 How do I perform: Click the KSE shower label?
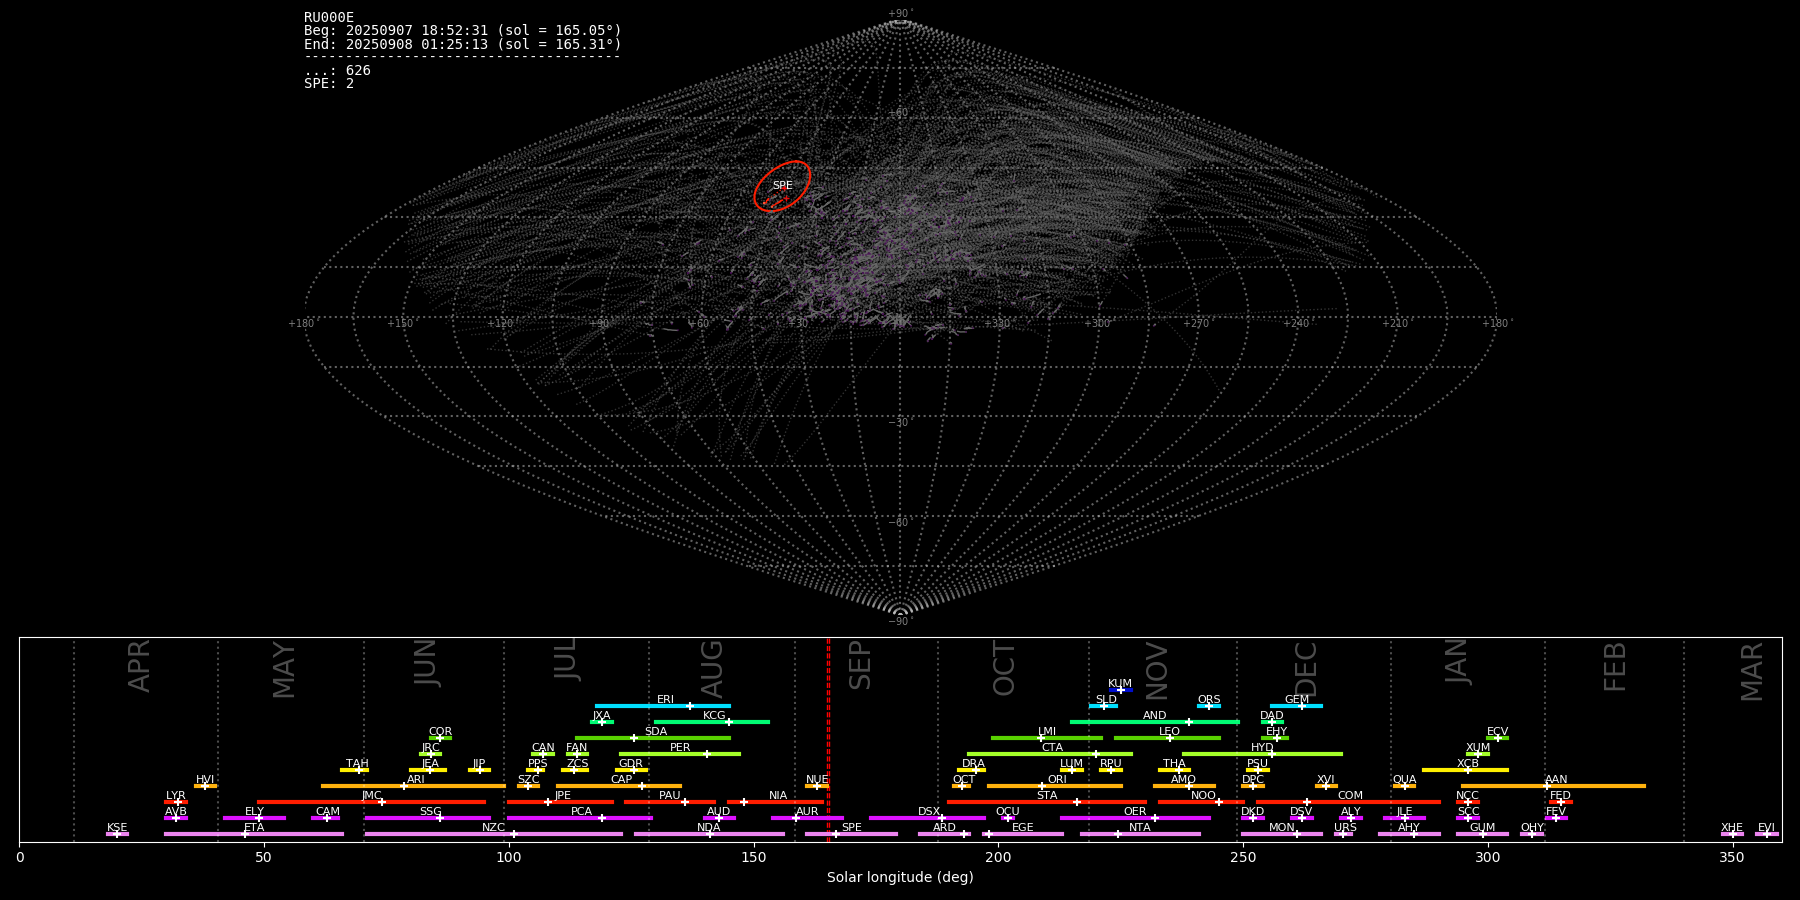(117, 827)
